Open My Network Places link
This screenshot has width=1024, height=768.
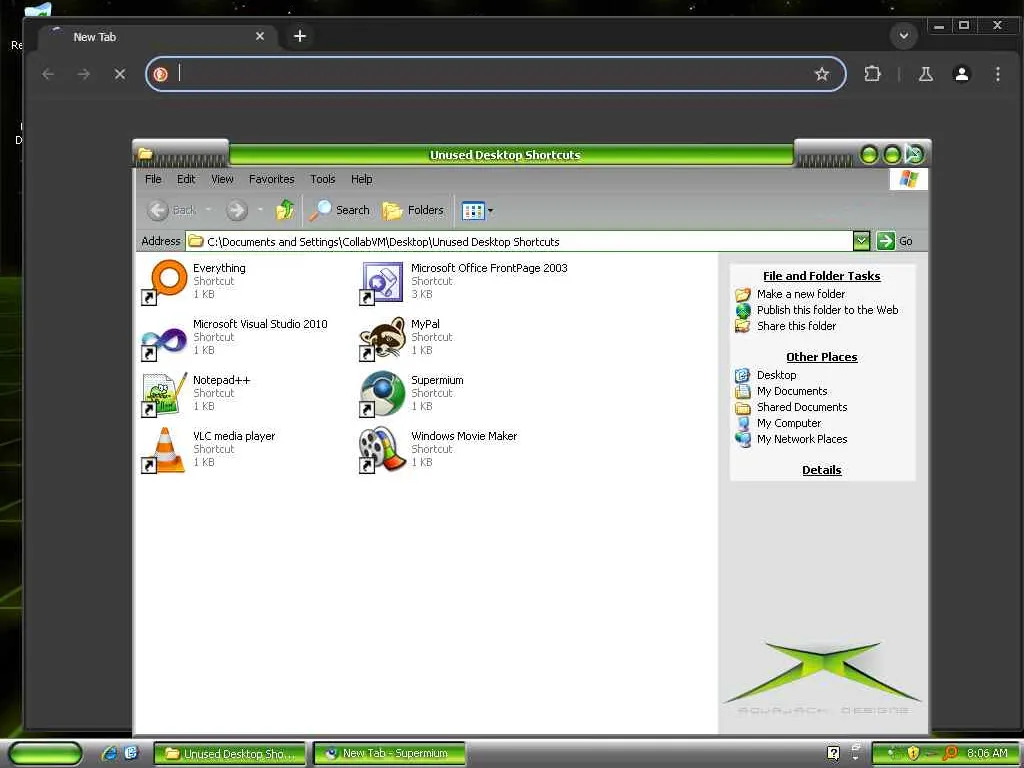(x=802, y=439)
